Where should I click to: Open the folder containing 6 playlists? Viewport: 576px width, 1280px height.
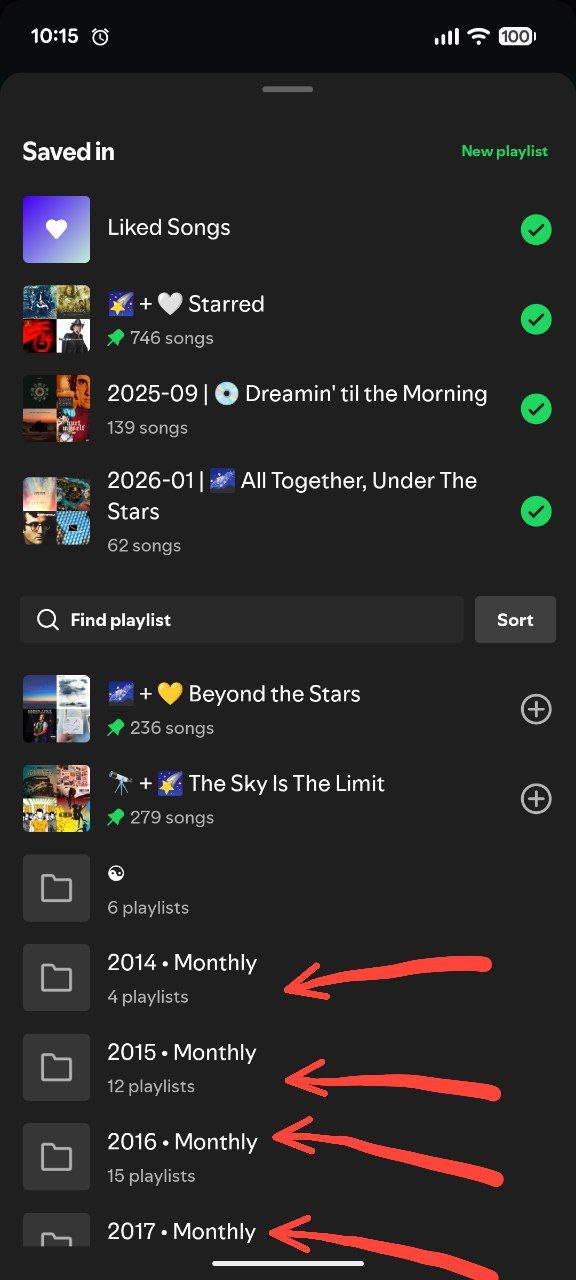click(x=56, y=887)
